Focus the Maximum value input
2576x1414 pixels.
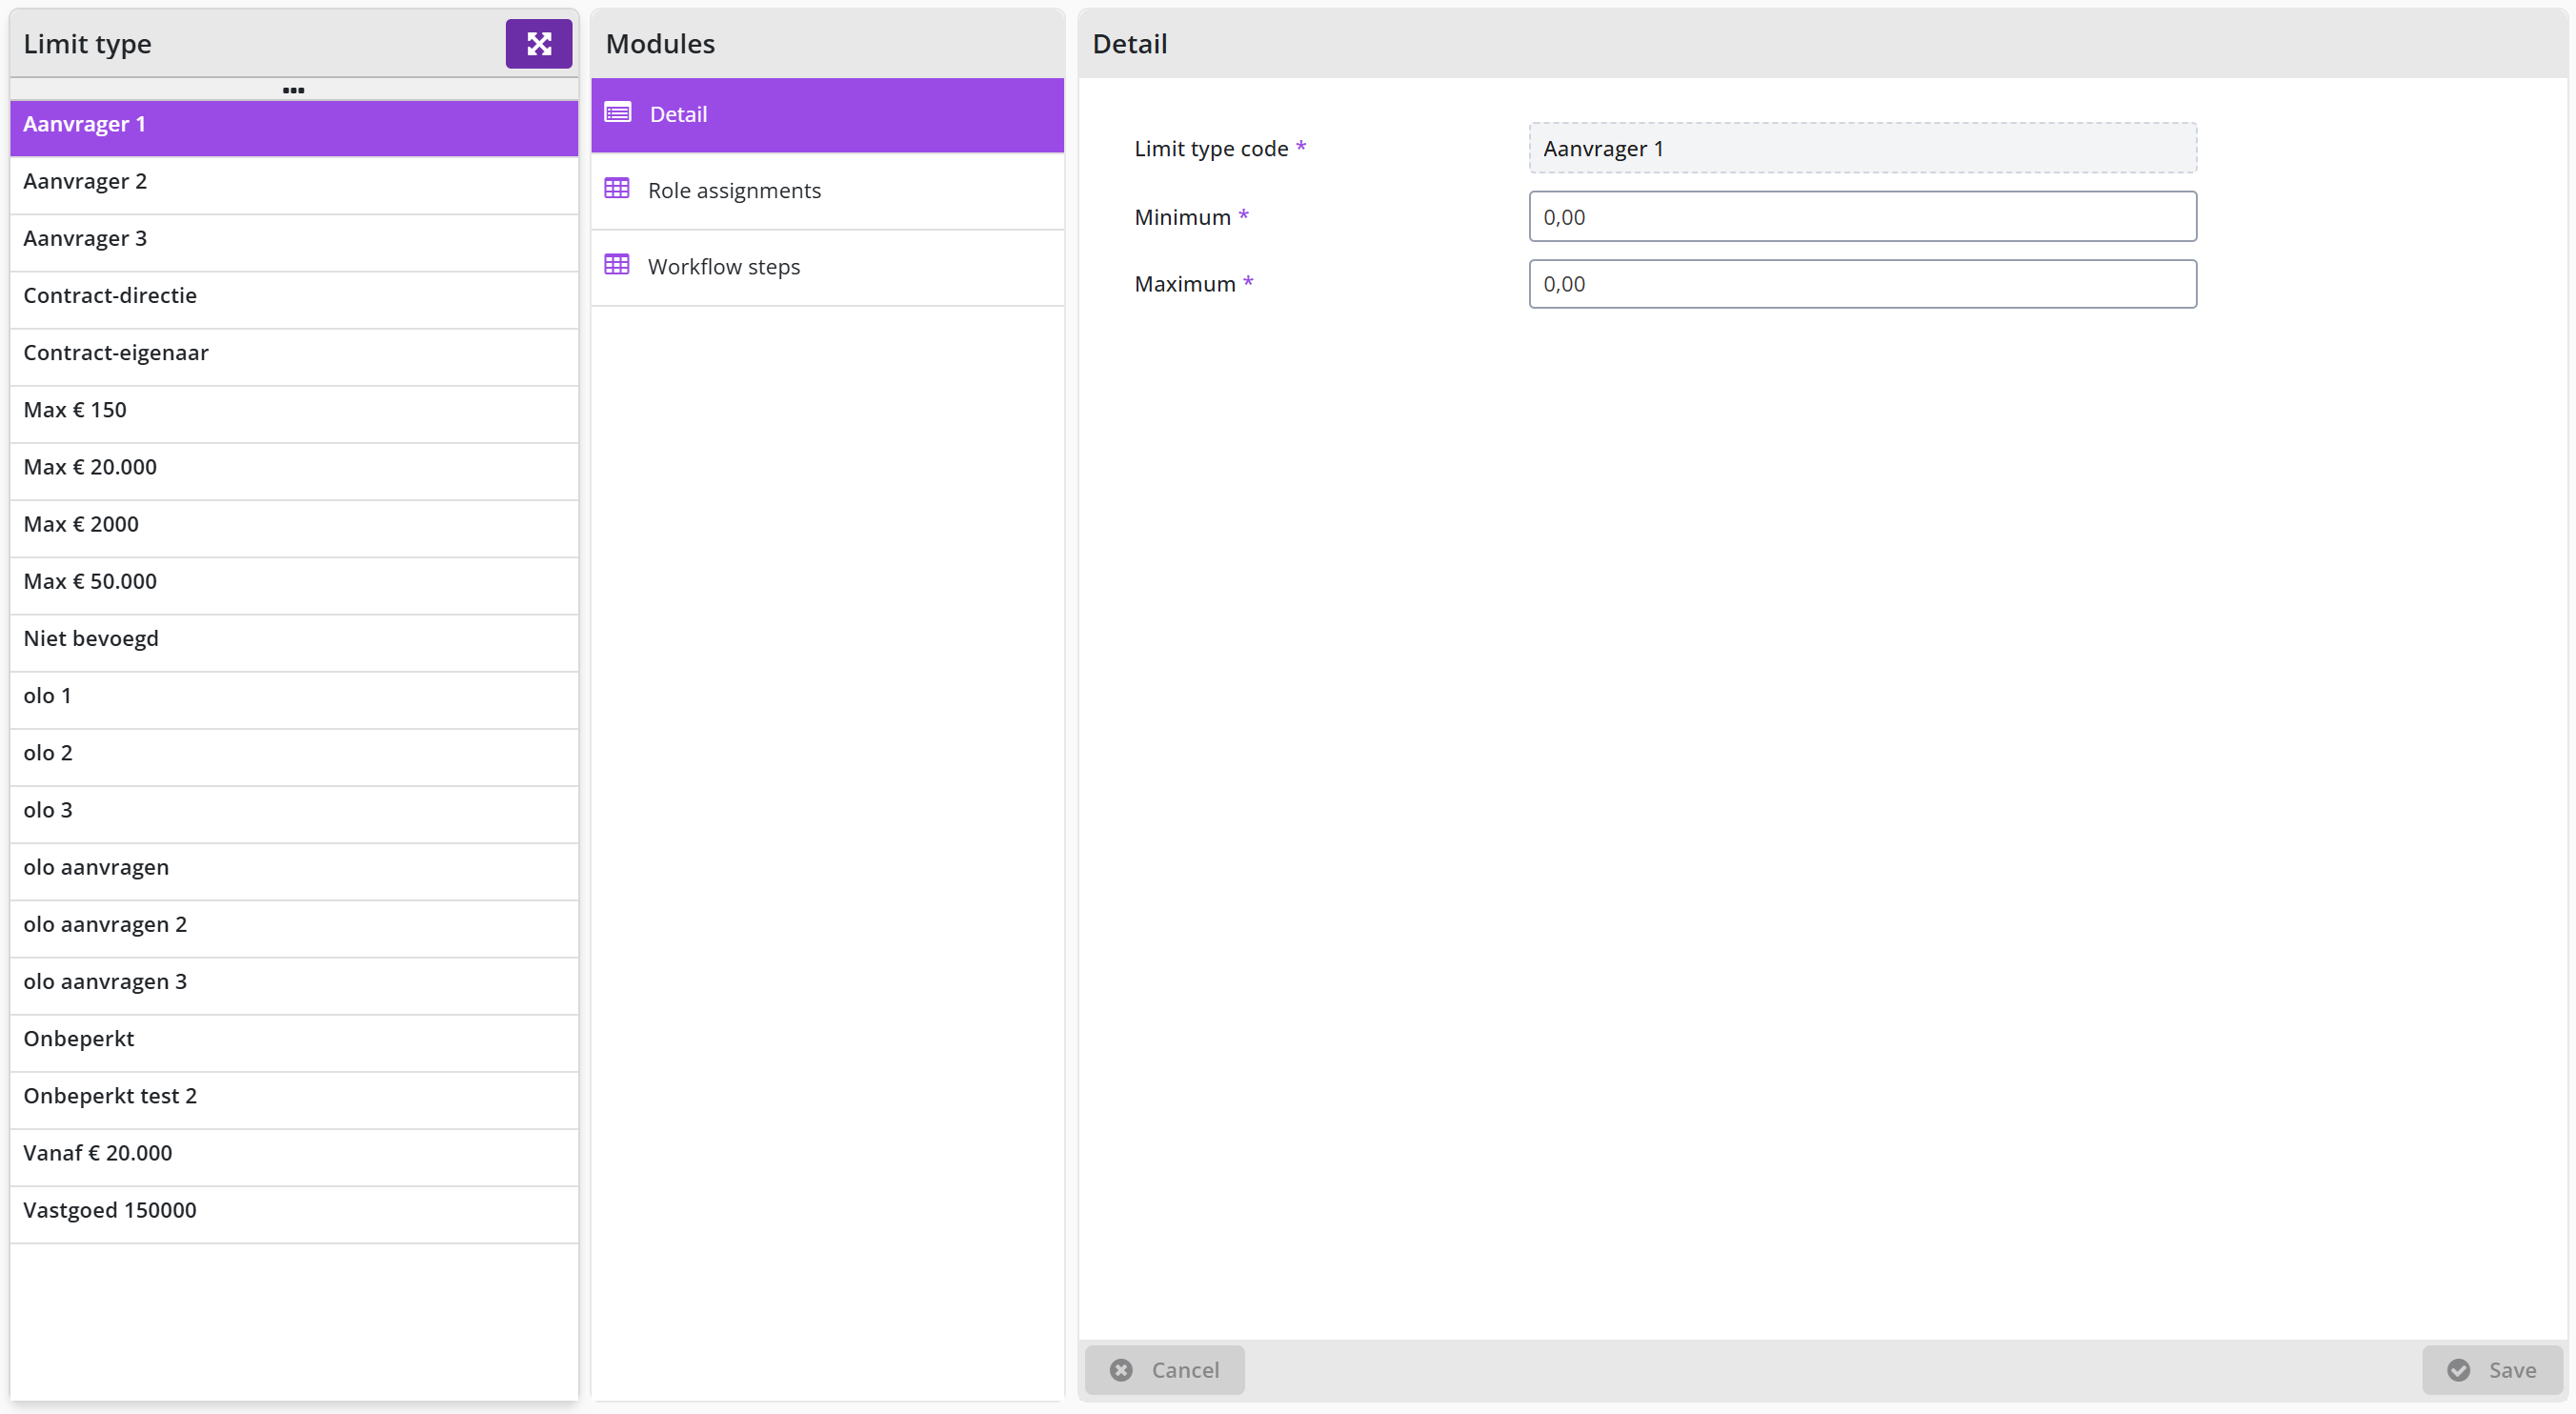tap(1862, 284)
